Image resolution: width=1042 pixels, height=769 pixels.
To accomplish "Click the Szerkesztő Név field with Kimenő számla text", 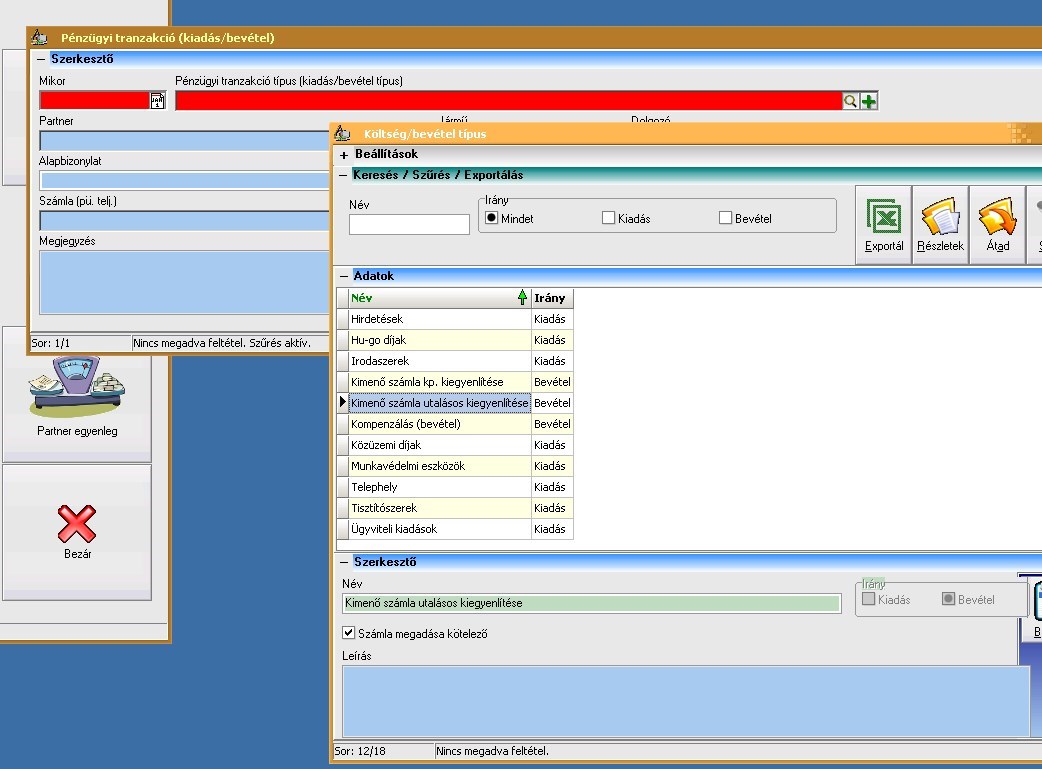I will click(x=591, y=603).
